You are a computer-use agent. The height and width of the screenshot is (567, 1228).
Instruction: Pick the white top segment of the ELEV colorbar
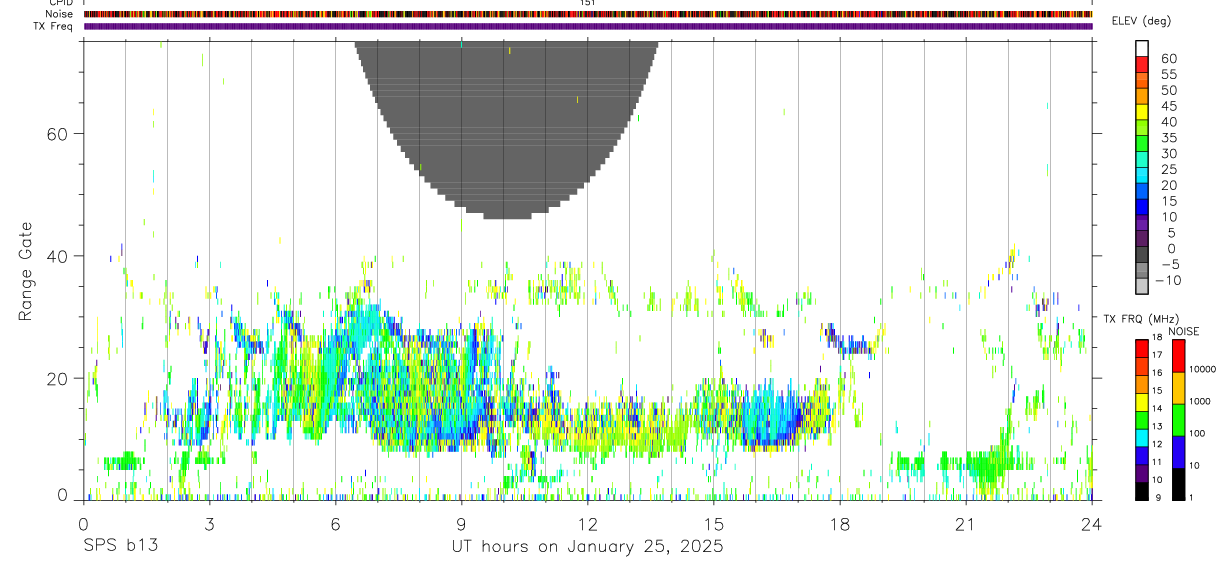pos(1142,48)
